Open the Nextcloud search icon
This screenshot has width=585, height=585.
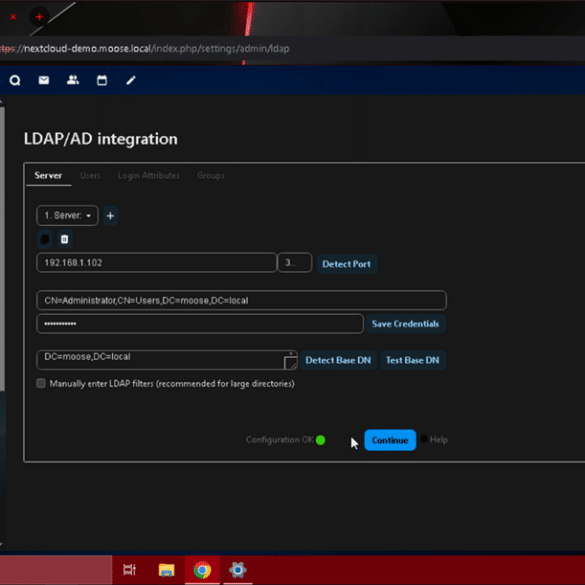point(15,80)
